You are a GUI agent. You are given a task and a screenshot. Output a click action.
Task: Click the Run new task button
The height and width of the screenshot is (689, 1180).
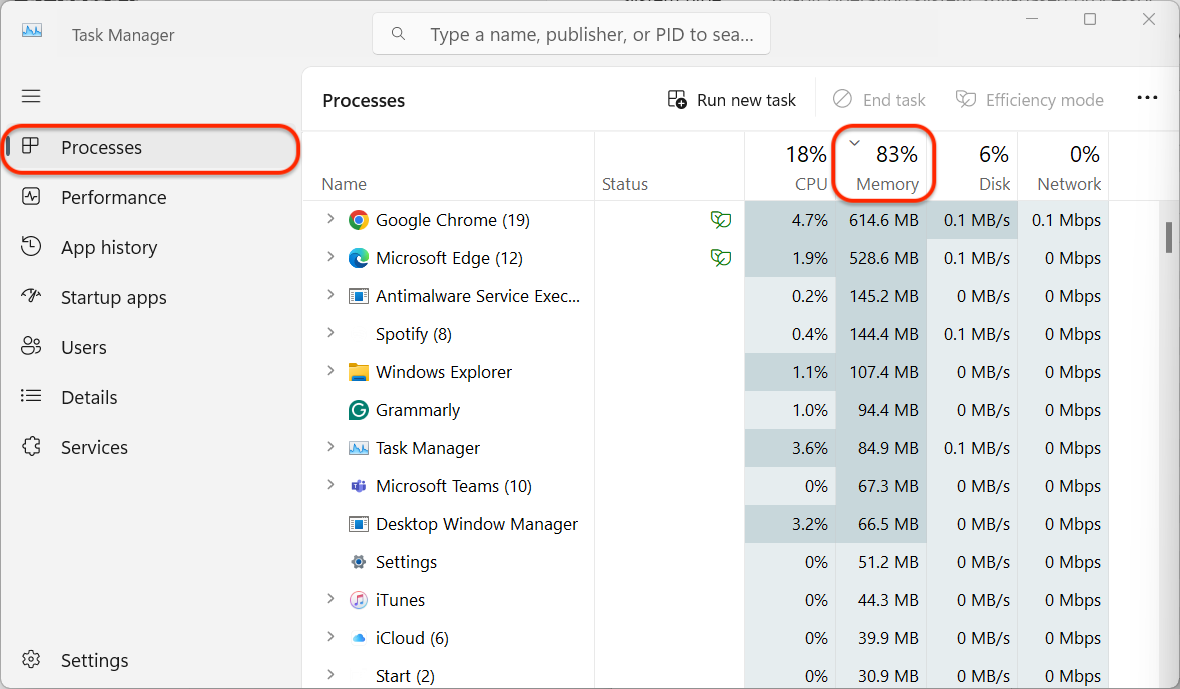pyautogui.click(x=731, y=100)
